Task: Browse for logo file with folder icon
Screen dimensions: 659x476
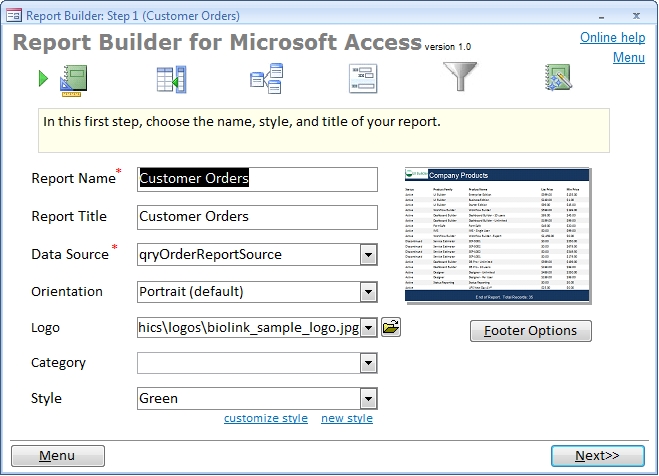Action: [391, 327]
